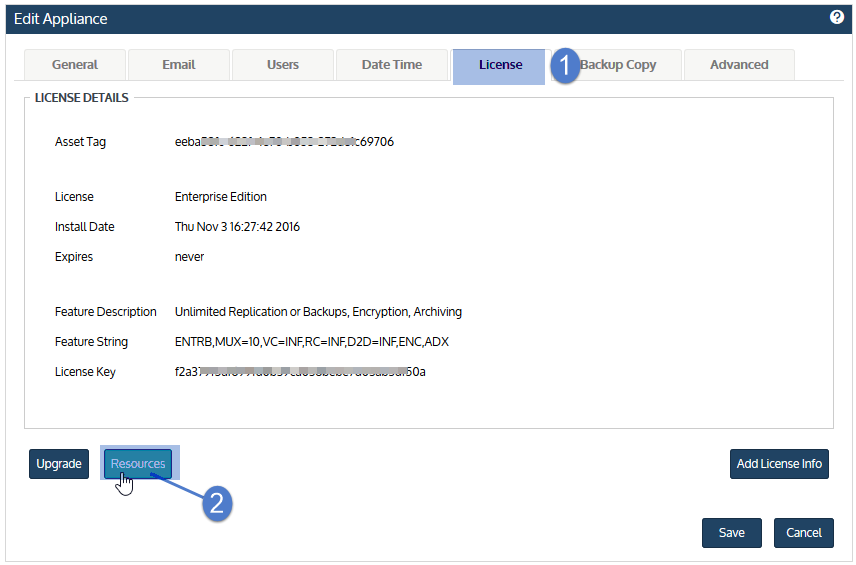This screenshot has height=565, width=856.
Task: Click the 'Asset Tag' label
Action: [80, 142]
